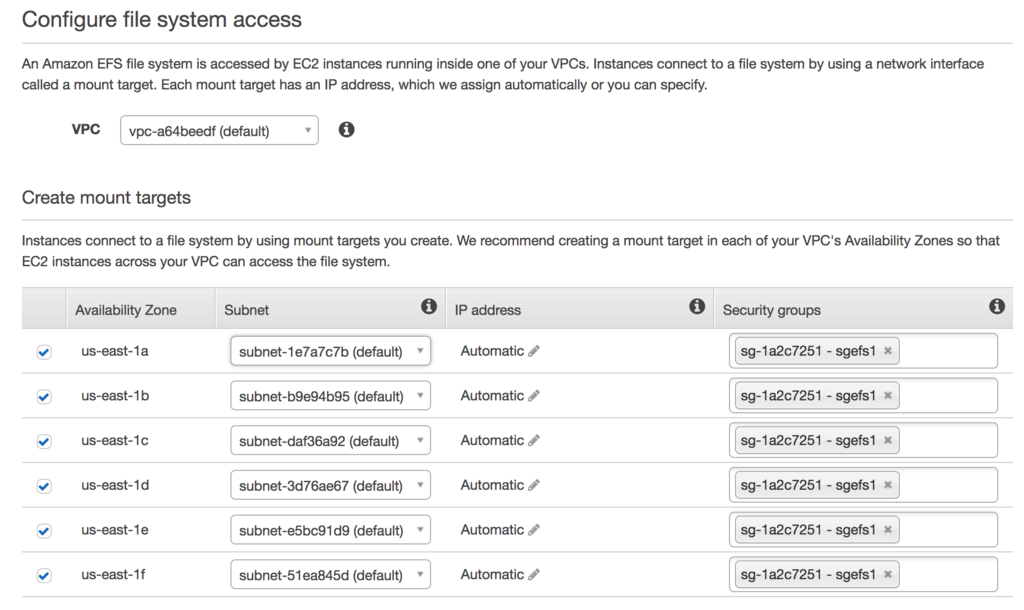Remove sgefs1 security group from us-east-1c
Image resolution: width=1024 pixels, height=610 pixels.
click(888, 441)
